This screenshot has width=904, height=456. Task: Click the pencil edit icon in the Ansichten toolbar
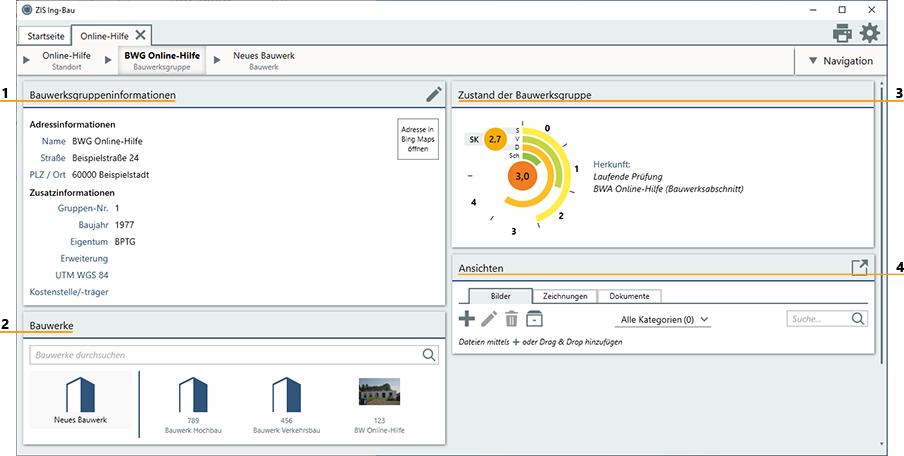(x=488, y=319)
